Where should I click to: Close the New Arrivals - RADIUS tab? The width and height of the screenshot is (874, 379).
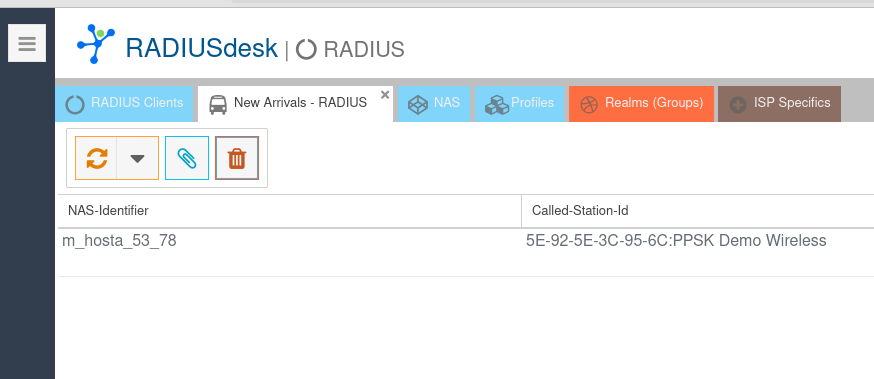[385, 95]
